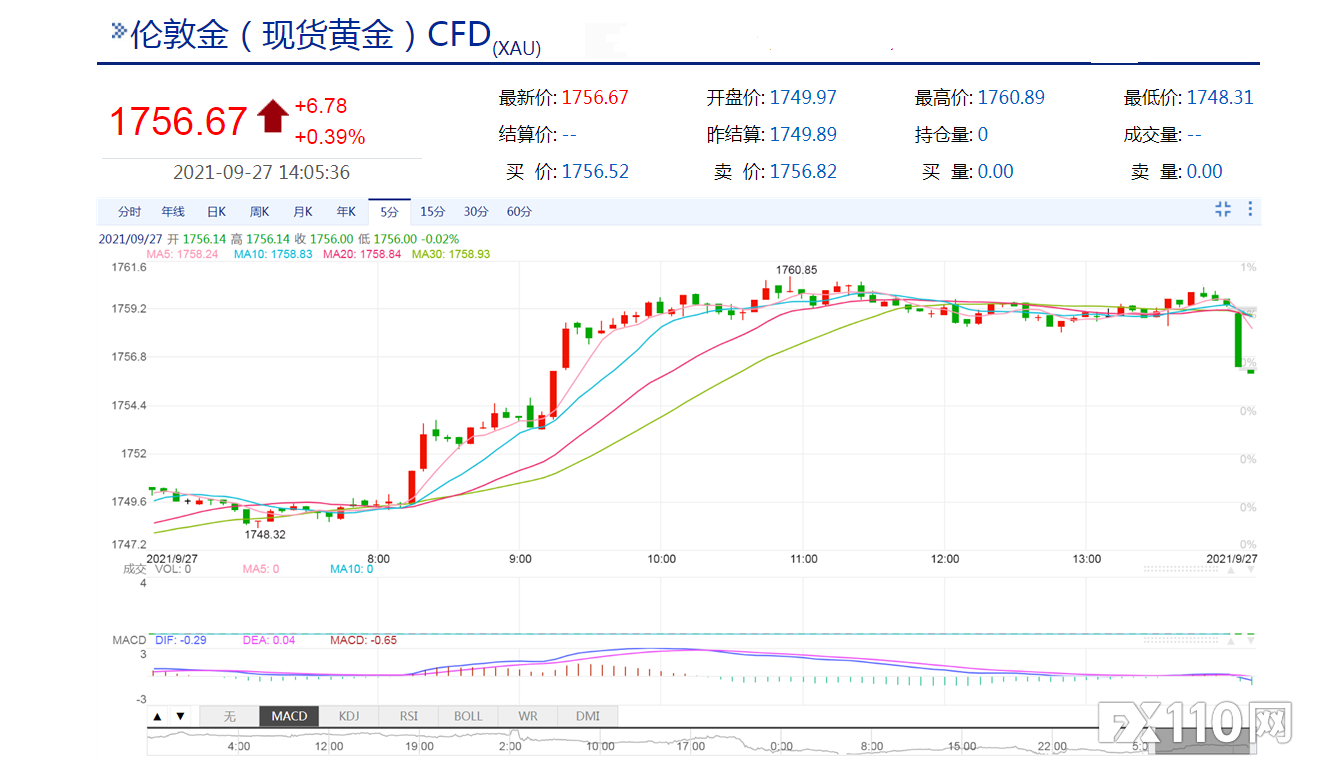The width and height of the screenshot is (1324, 768).
Task: Choose the BOLL indicator tab
Action: coord(468,716)
